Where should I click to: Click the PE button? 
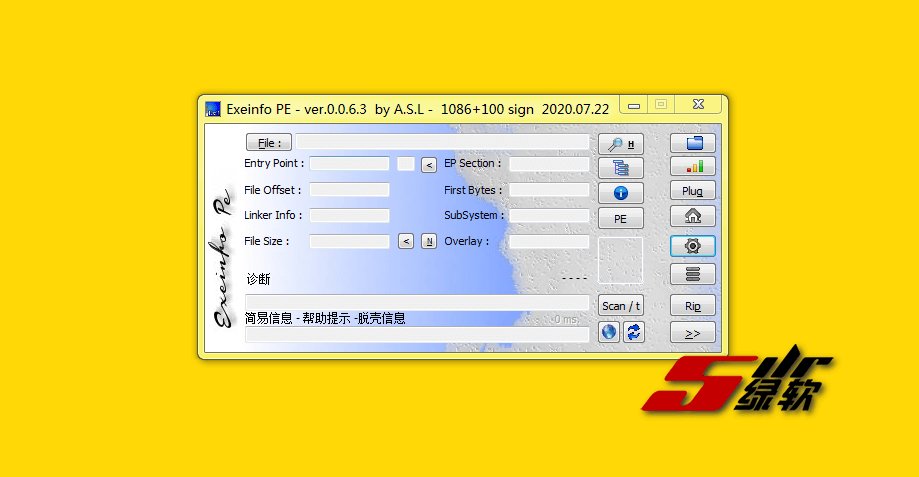click(620, 219)
